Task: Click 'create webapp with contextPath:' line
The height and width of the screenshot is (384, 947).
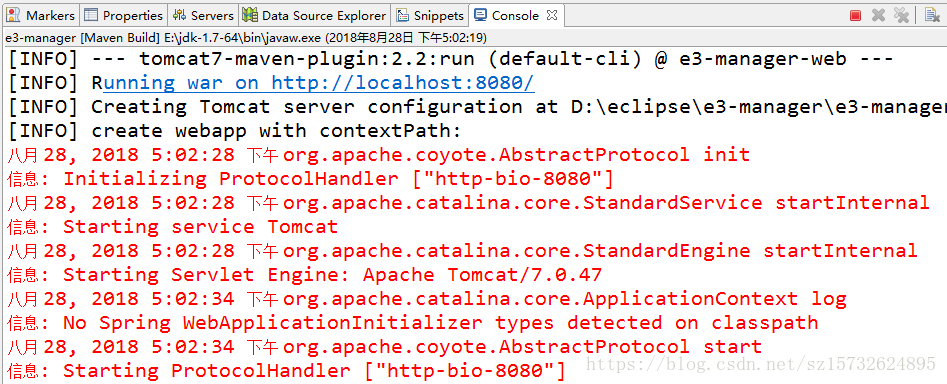Action: point(234,131)
